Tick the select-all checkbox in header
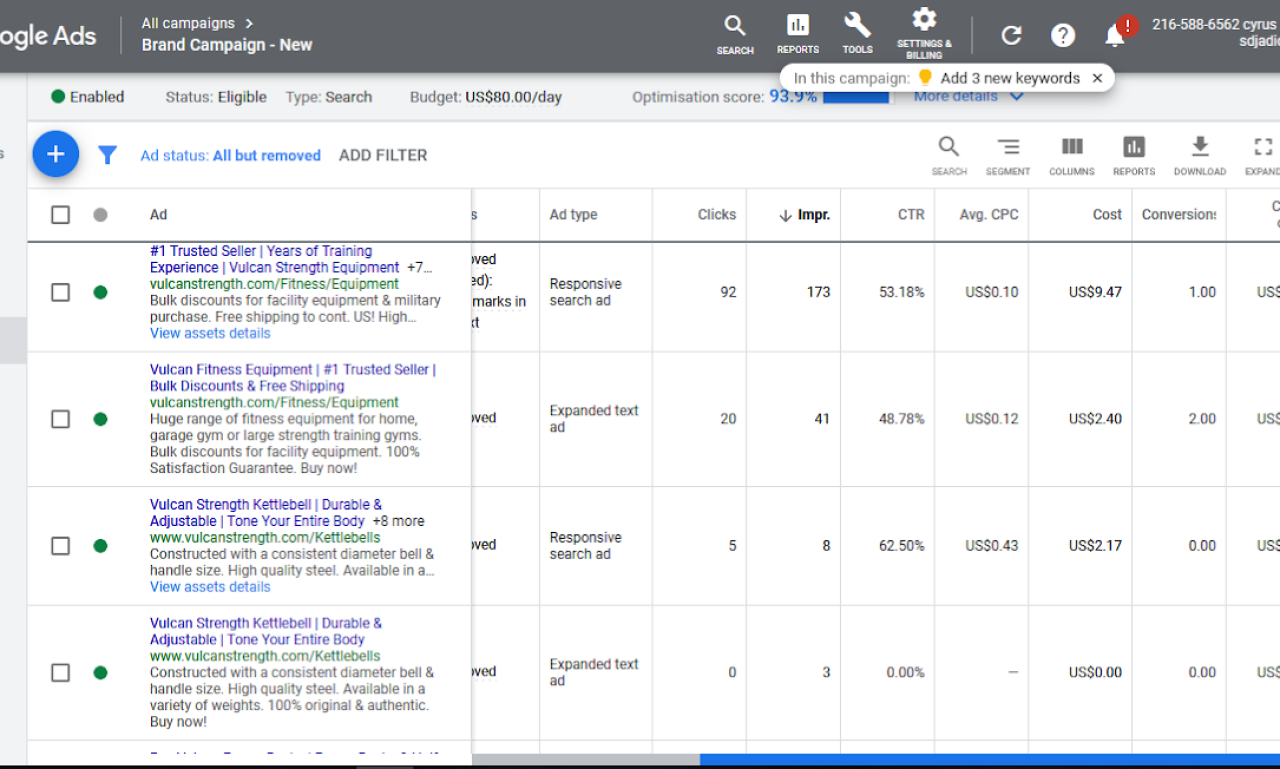Image resolution: width=1280 pixels, height=769 pixels. point(61,215)
